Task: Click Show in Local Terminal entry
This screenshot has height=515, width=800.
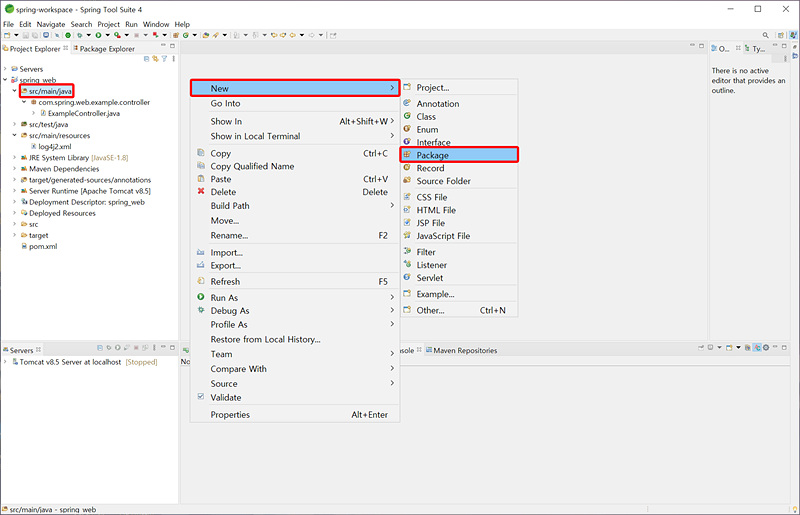Action: pyautogui.click(x=294, y=136)
